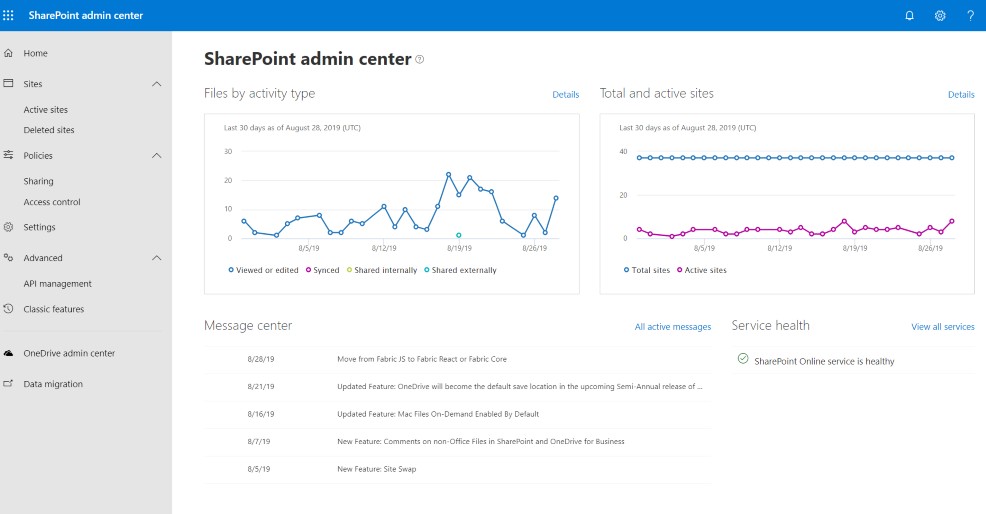Toggle Active sites legend item
This screenshot has height=514, width=986.
702,270
